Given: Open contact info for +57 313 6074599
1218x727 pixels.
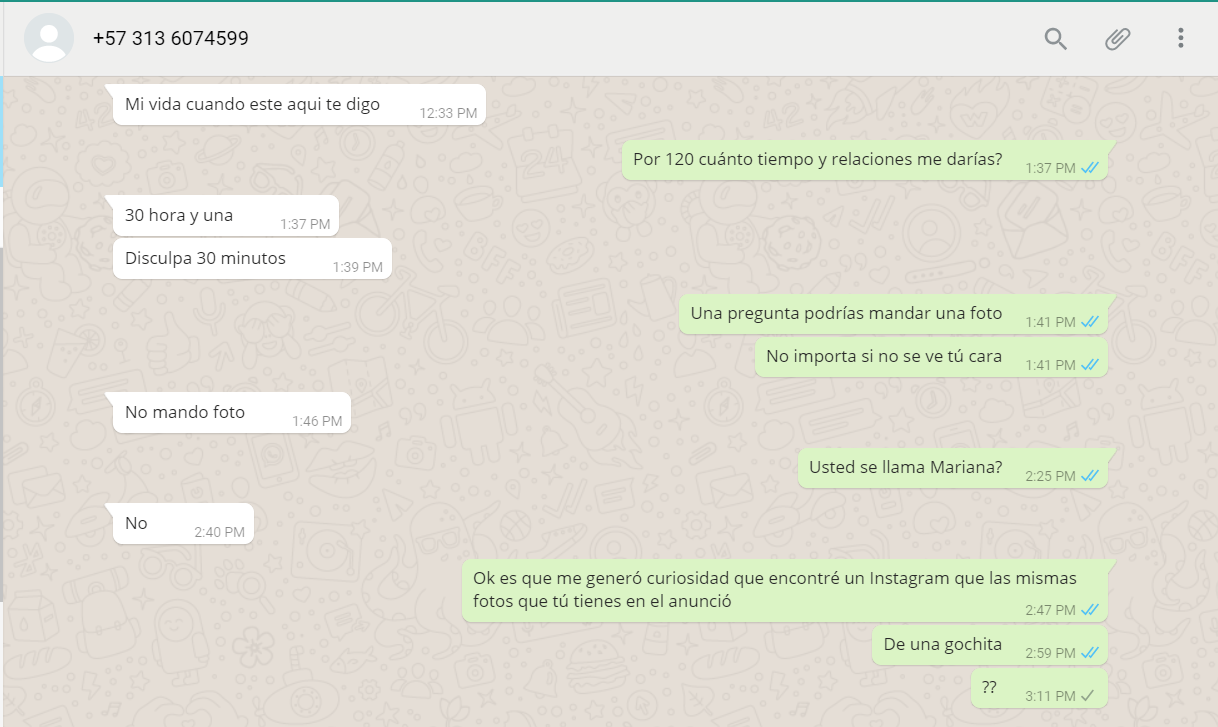Looking at the screenshot, I should pos(171,39).
